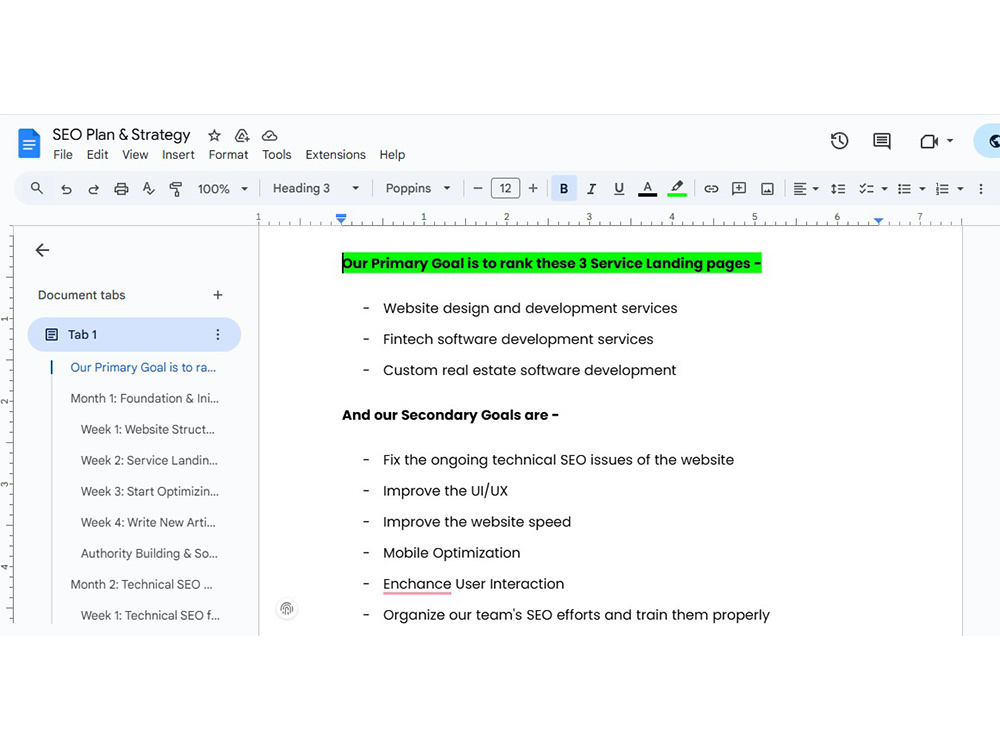The image size is (1000, 750).
Task: Open the View menu
Action: pyautogui.click(x=135, y=154)
